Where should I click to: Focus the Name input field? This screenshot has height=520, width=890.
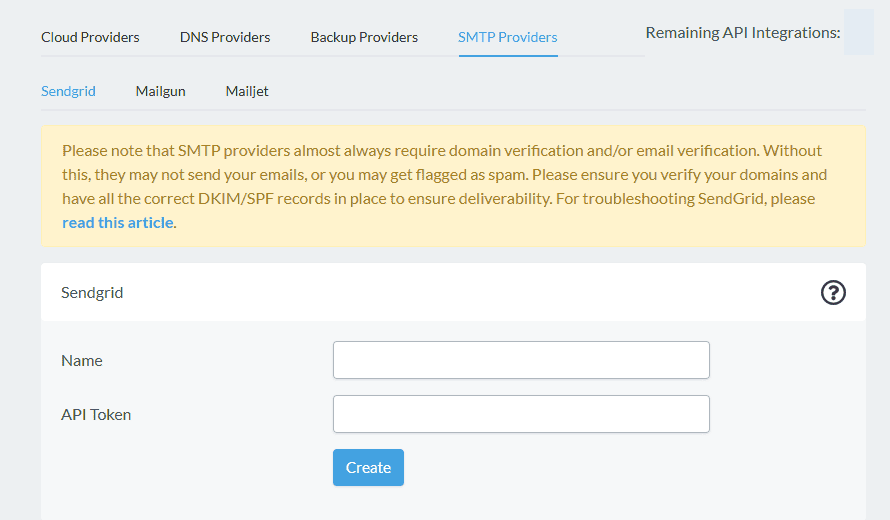pyautogui.click(x=521, y=360)
